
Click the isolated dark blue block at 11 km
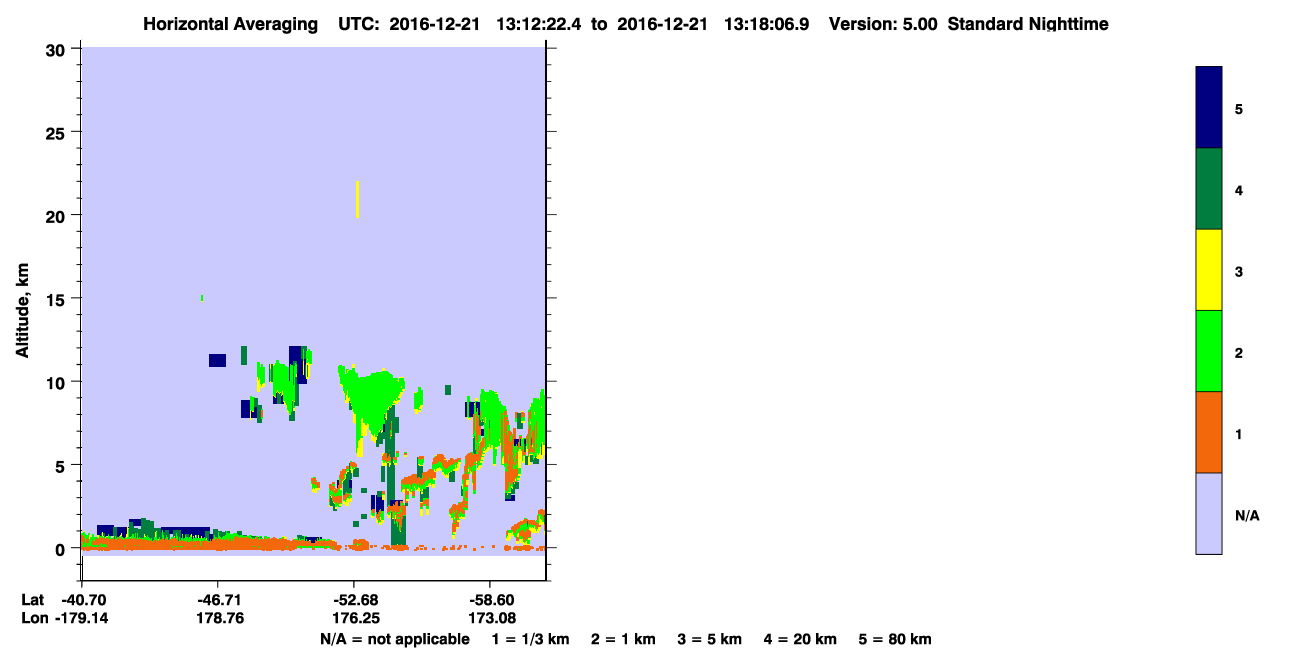point(217,360)
